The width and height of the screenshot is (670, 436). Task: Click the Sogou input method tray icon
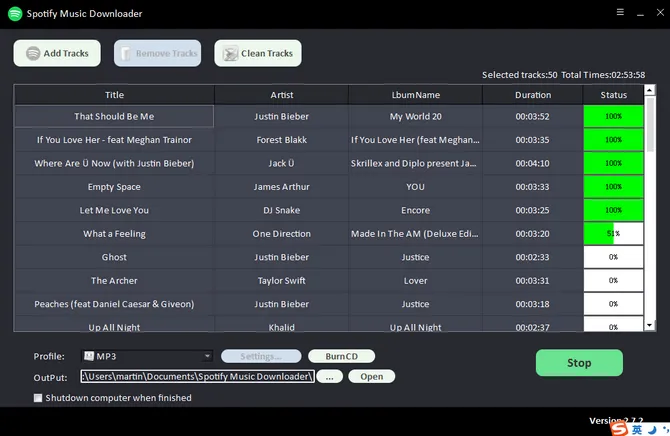(619, 429)
